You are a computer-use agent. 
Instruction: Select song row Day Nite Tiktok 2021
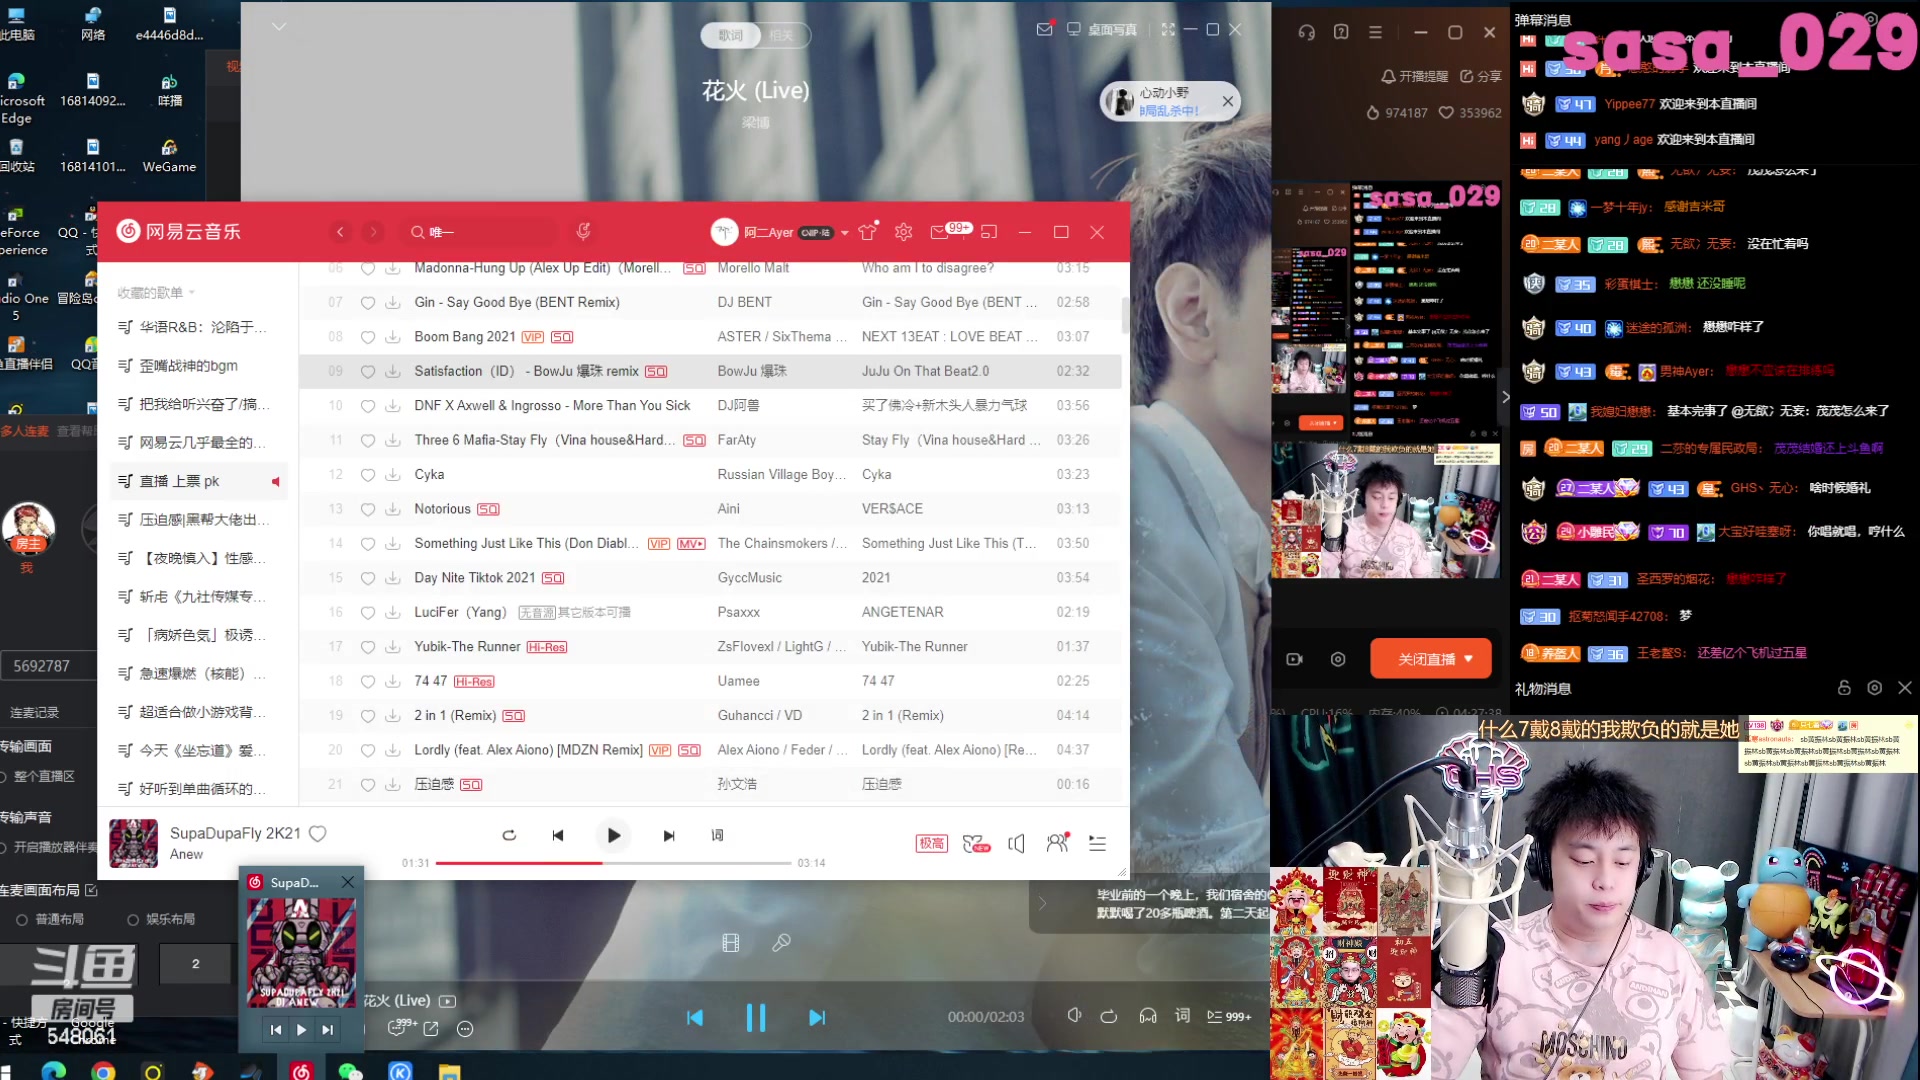[710, 578]
